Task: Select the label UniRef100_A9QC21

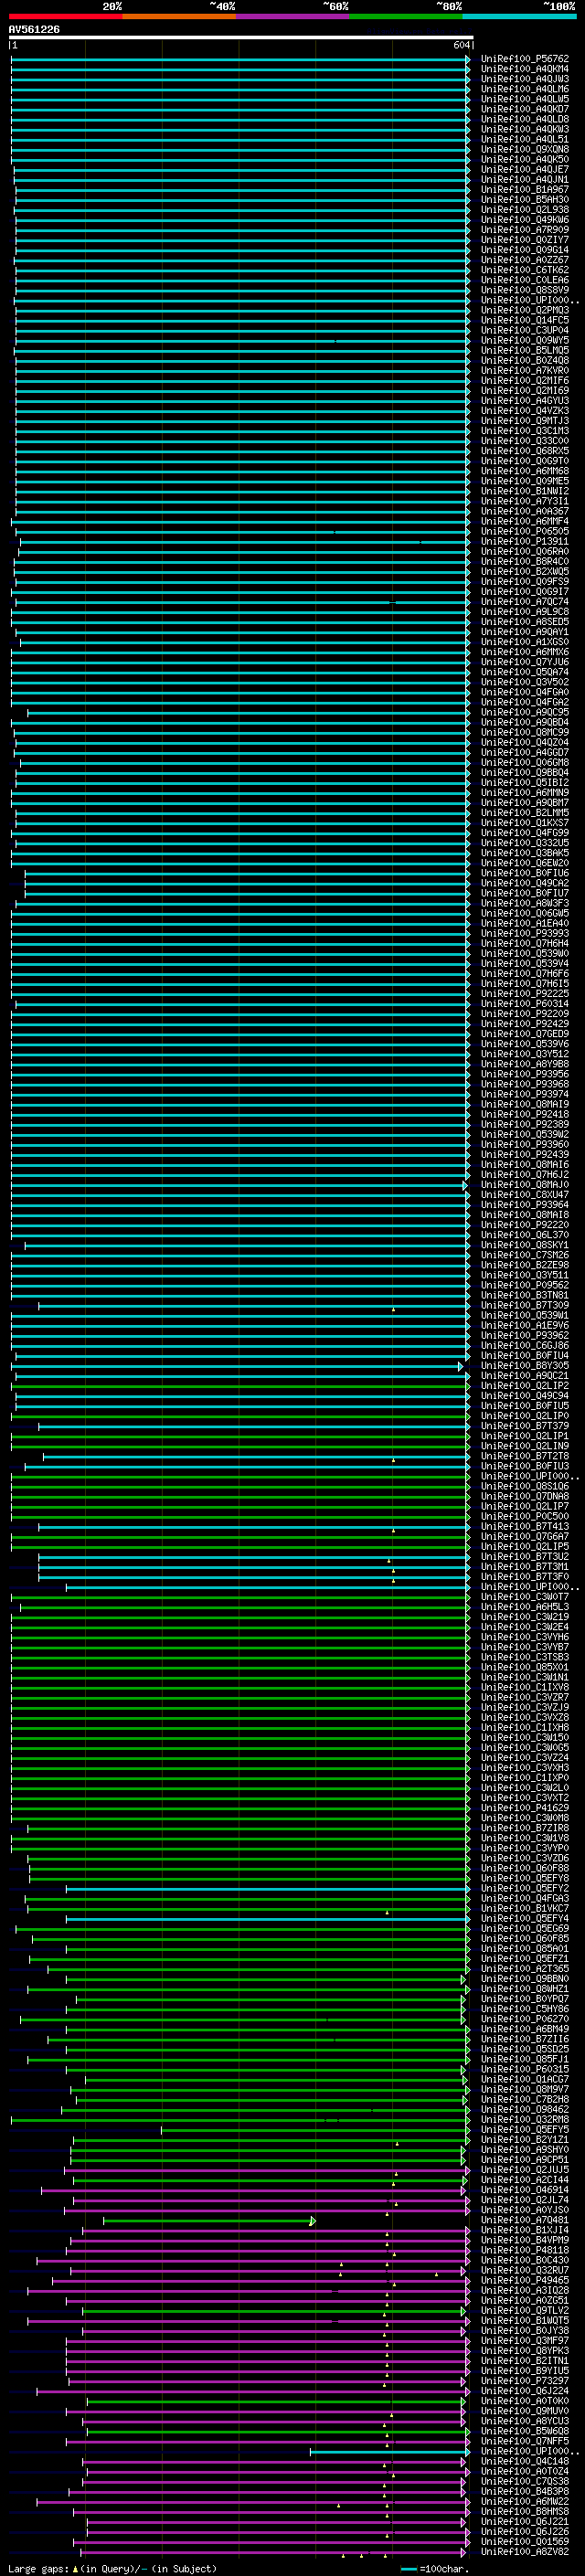Action: (x=525, y=1376)
